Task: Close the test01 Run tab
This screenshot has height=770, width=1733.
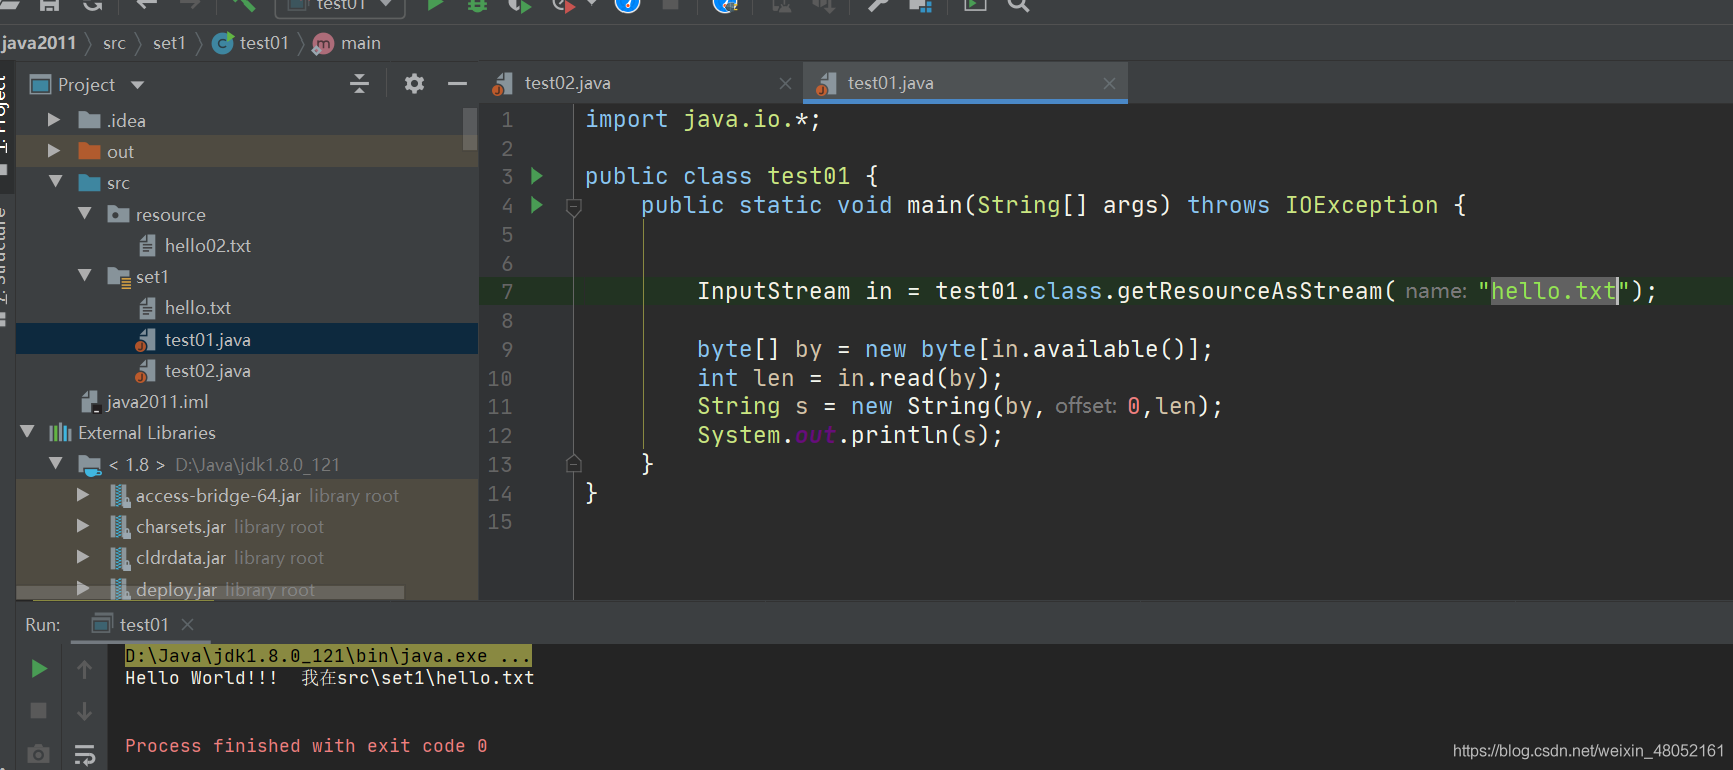Action: [187, 624]
